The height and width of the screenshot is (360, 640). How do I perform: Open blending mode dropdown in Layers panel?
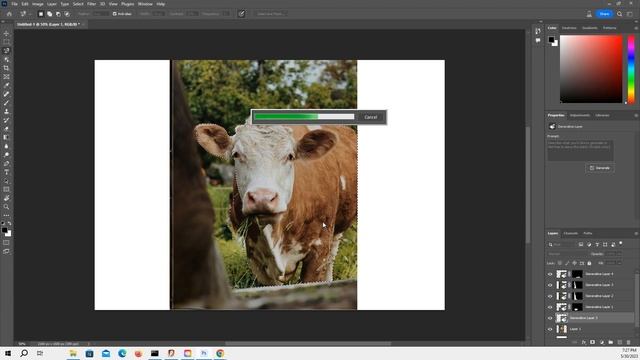click(567, 254)
